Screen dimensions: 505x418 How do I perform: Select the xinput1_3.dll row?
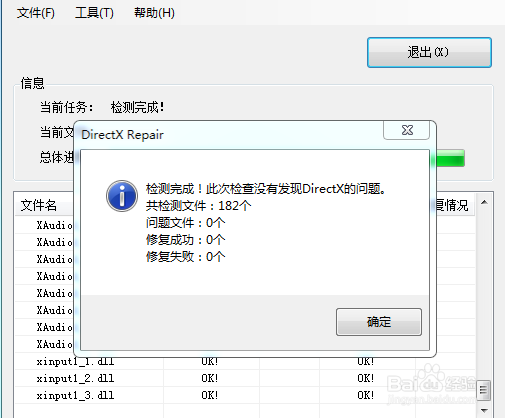245,395
